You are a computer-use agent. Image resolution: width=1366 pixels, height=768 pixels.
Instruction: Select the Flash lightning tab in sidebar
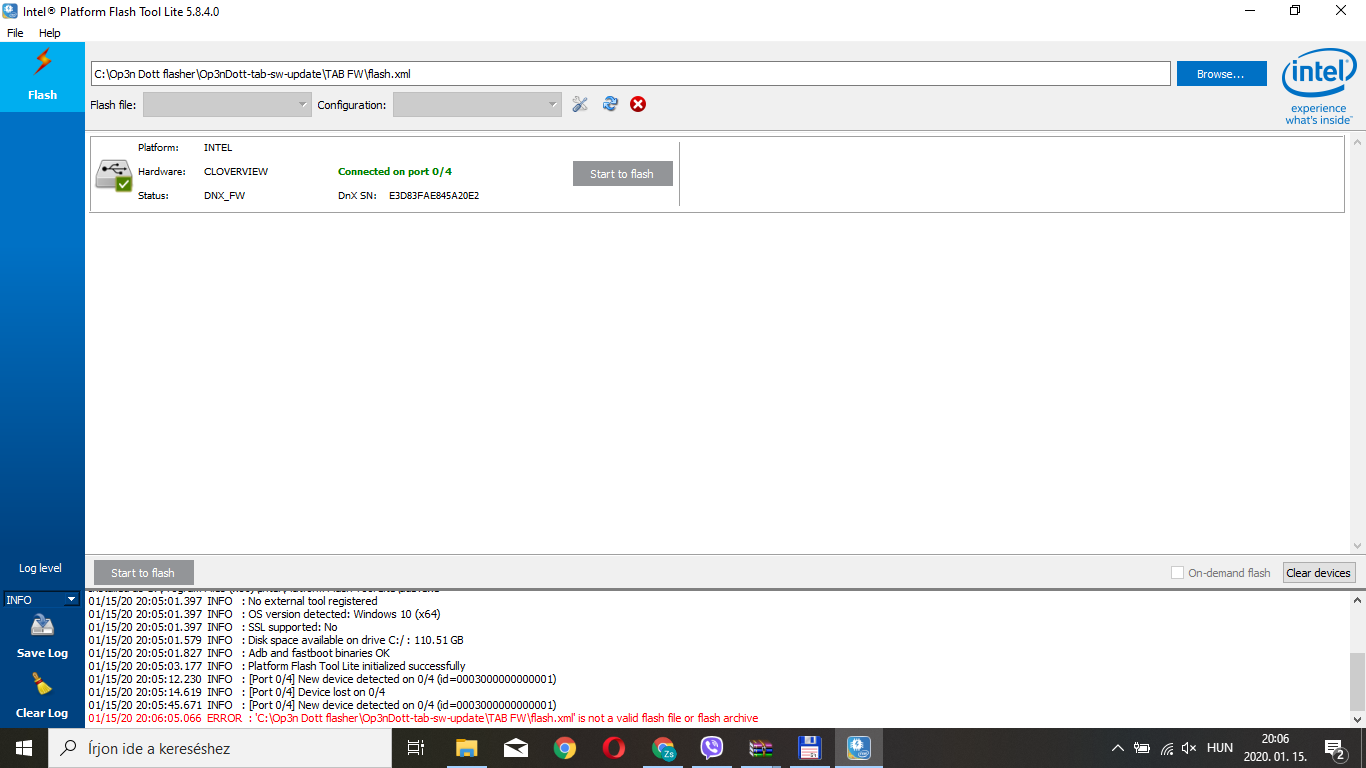pos(42,76)
